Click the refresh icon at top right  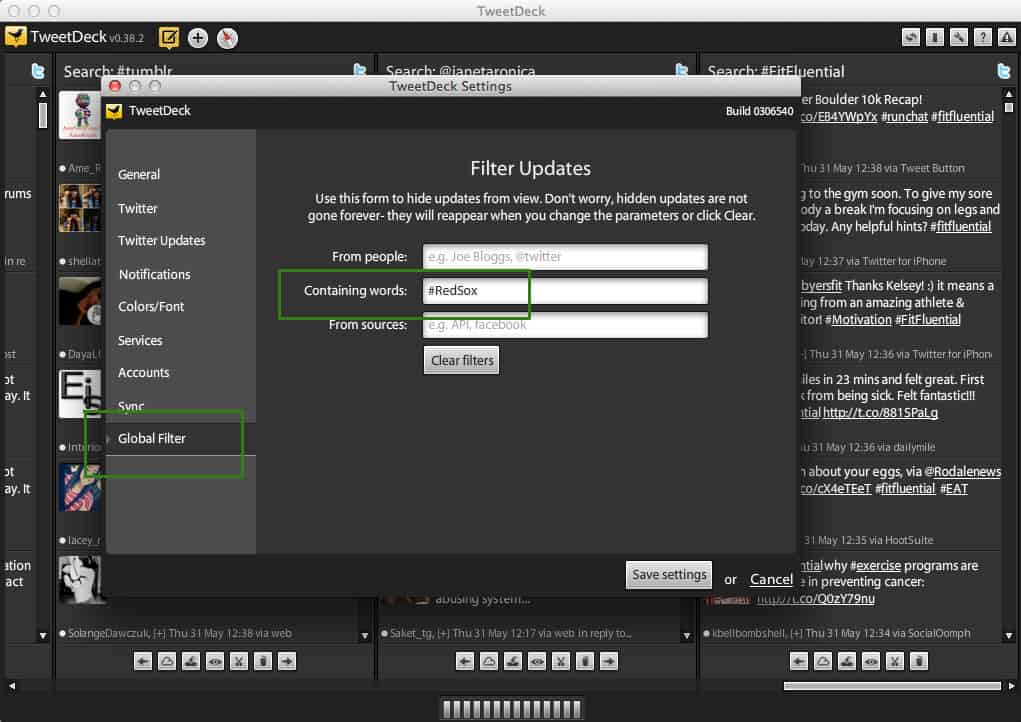911,38
